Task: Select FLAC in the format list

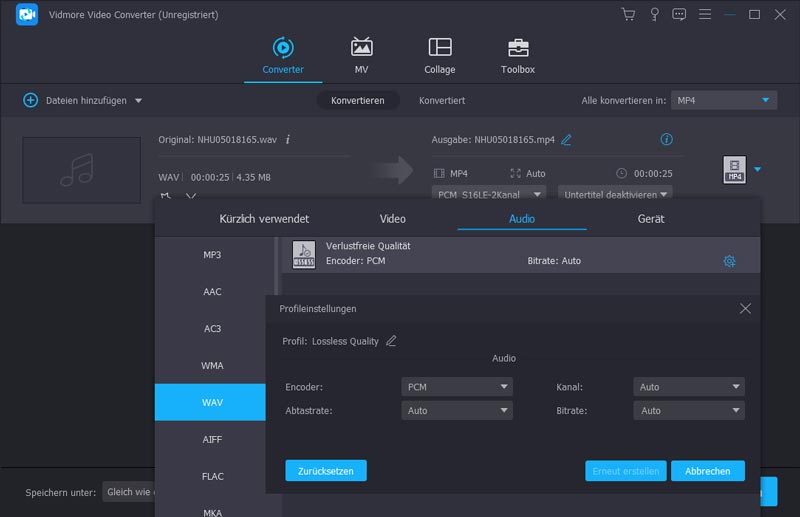Action: (x=212, y=476)
